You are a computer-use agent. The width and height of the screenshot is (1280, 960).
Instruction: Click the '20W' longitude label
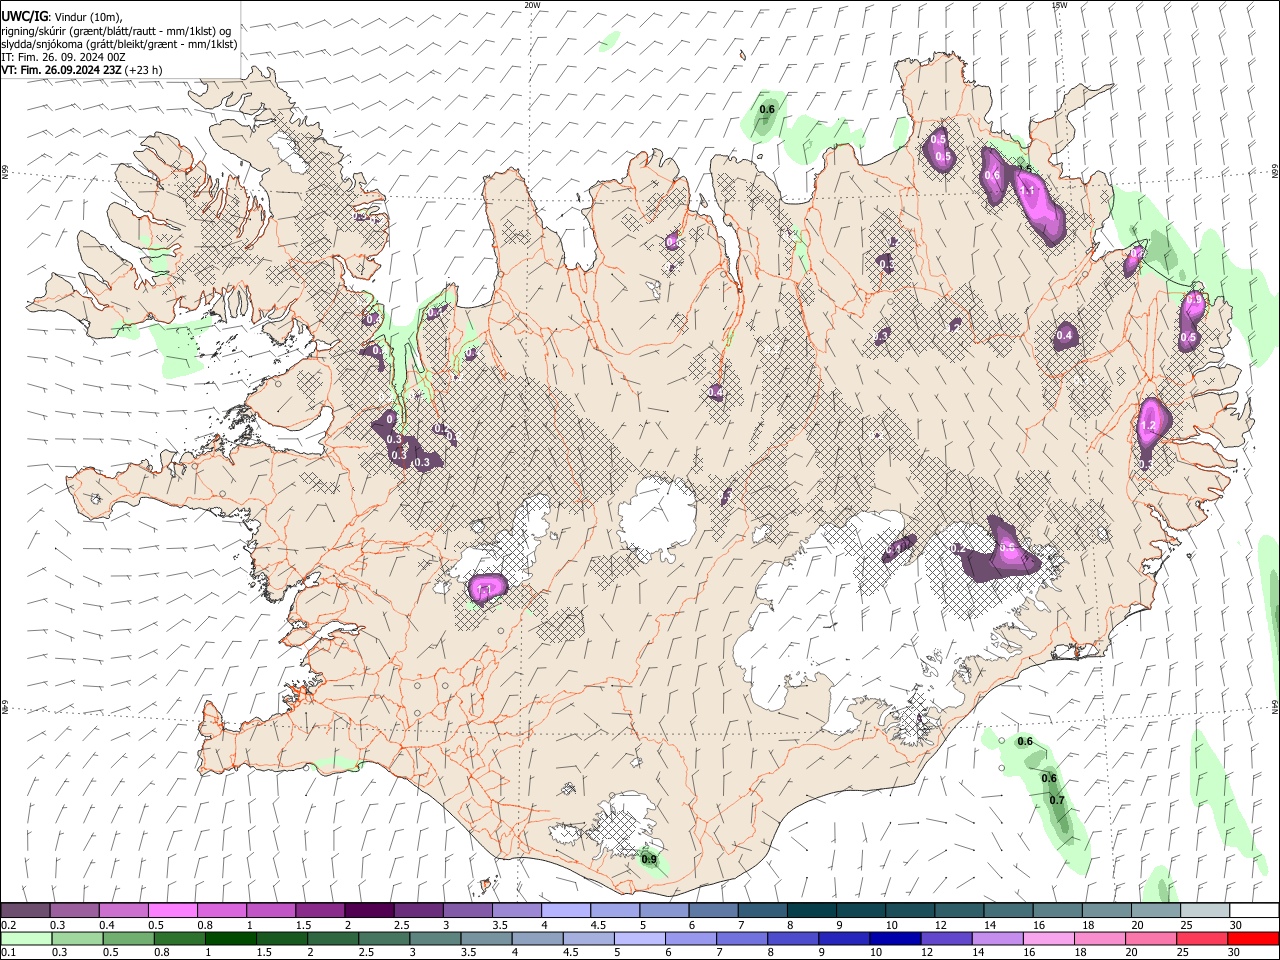pos(532,5)
